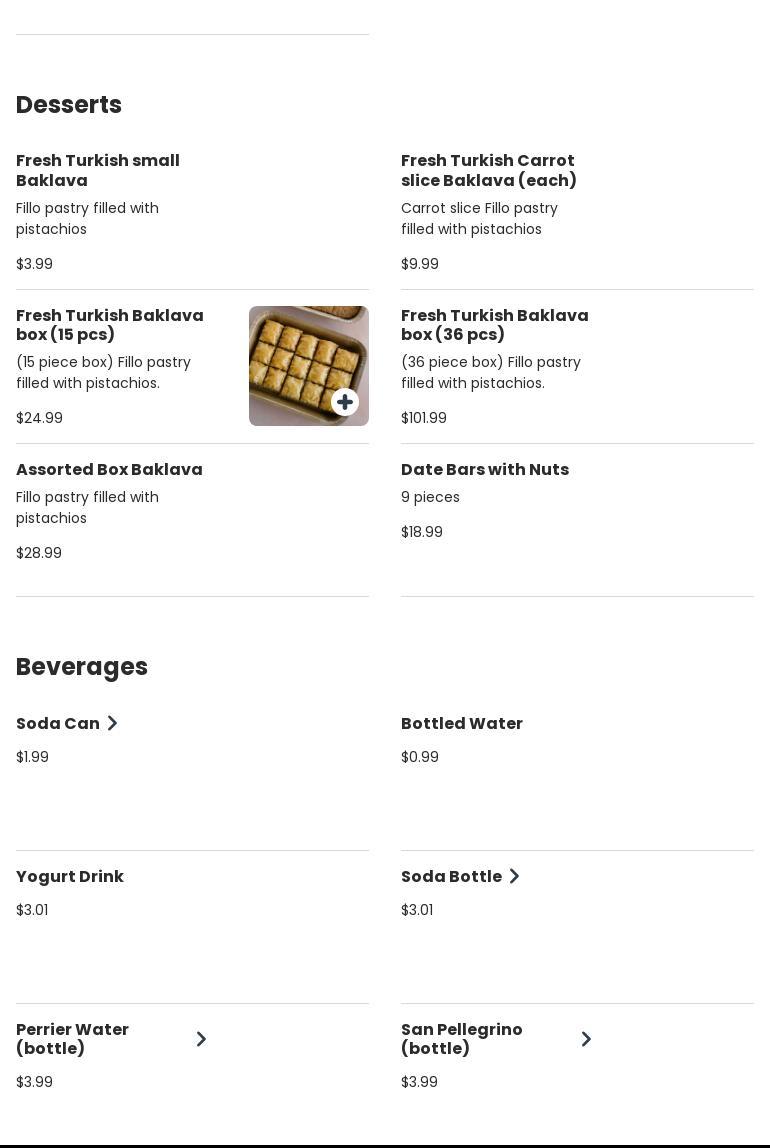Choose Fresh Turkish Baklava box (36 pcs)
This screenshot has width=770, height=1148.
[x=494, y=324]
